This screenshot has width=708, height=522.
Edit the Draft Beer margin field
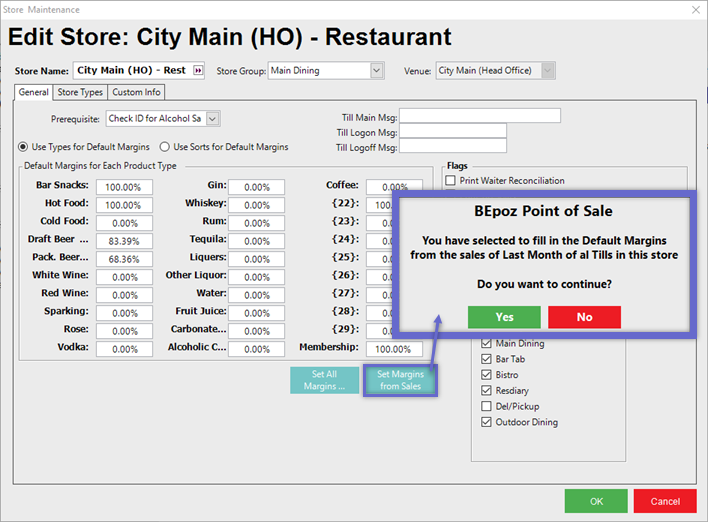(x=124, y=241)
